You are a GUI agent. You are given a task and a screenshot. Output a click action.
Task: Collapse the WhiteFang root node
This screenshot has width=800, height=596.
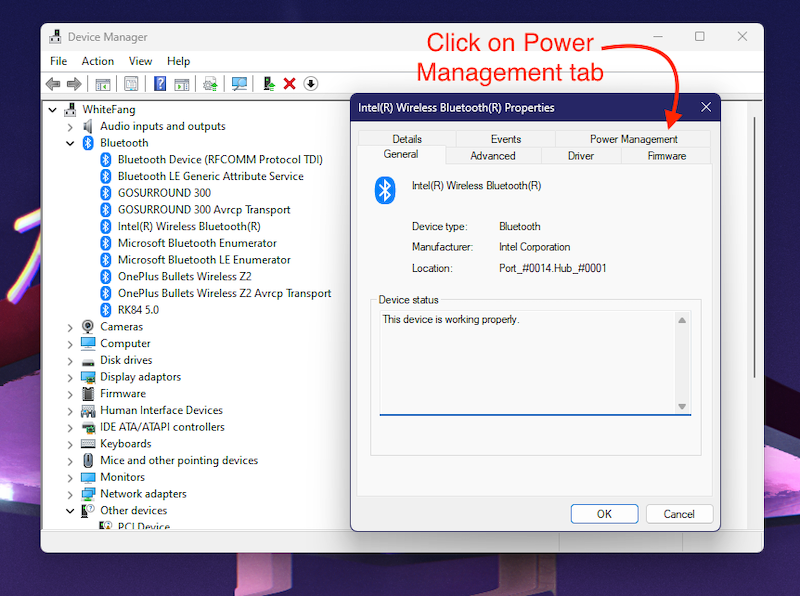tap(53, 110)
